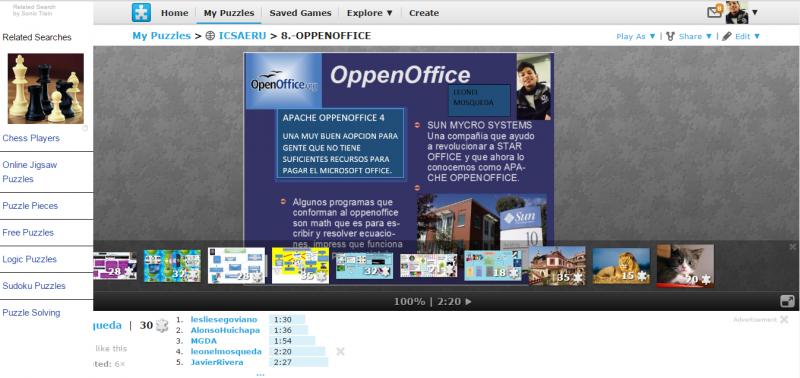Toggle fullscreen with the expand icon

[788, 301]
